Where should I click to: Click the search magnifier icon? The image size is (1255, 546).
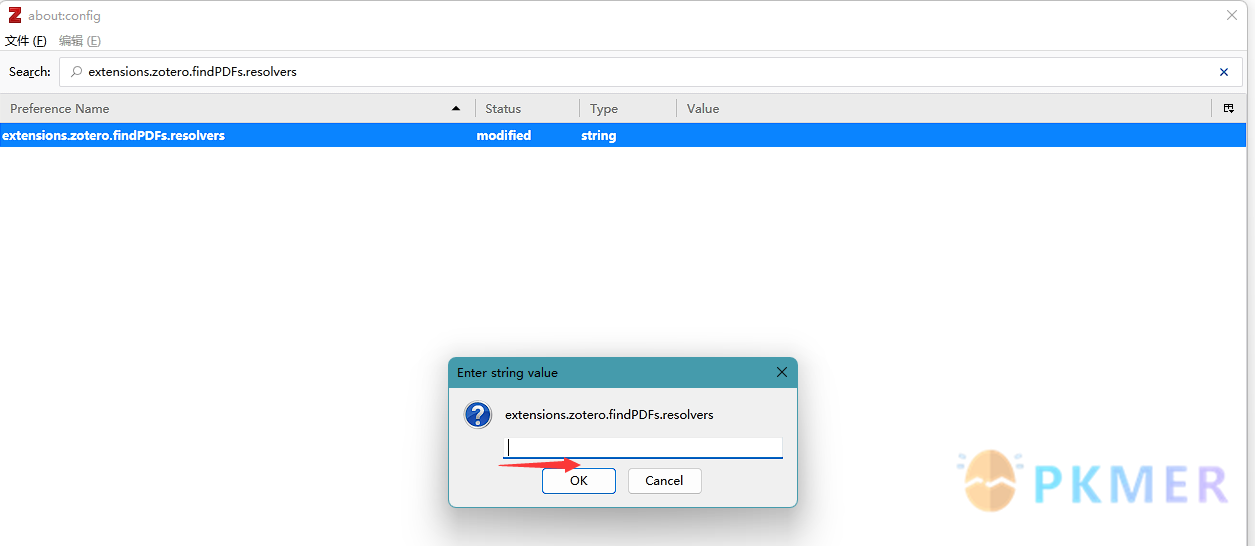pos(76,72)
